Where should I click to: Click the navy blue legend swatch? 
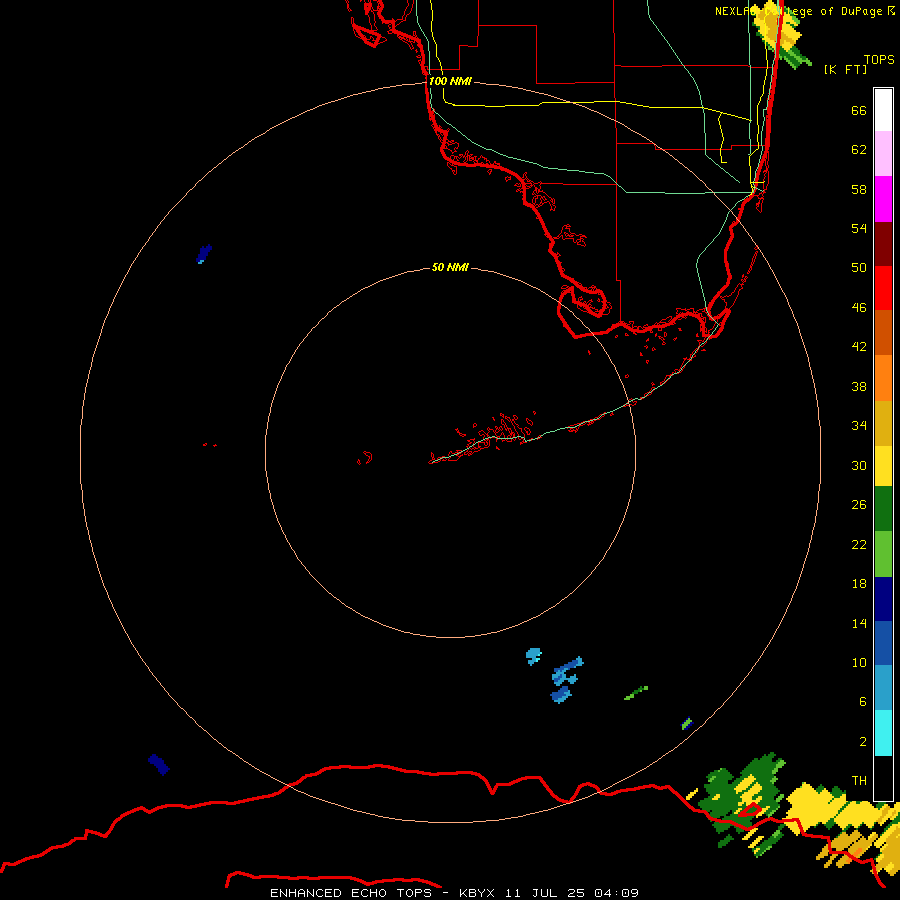[x=883, y=599]
